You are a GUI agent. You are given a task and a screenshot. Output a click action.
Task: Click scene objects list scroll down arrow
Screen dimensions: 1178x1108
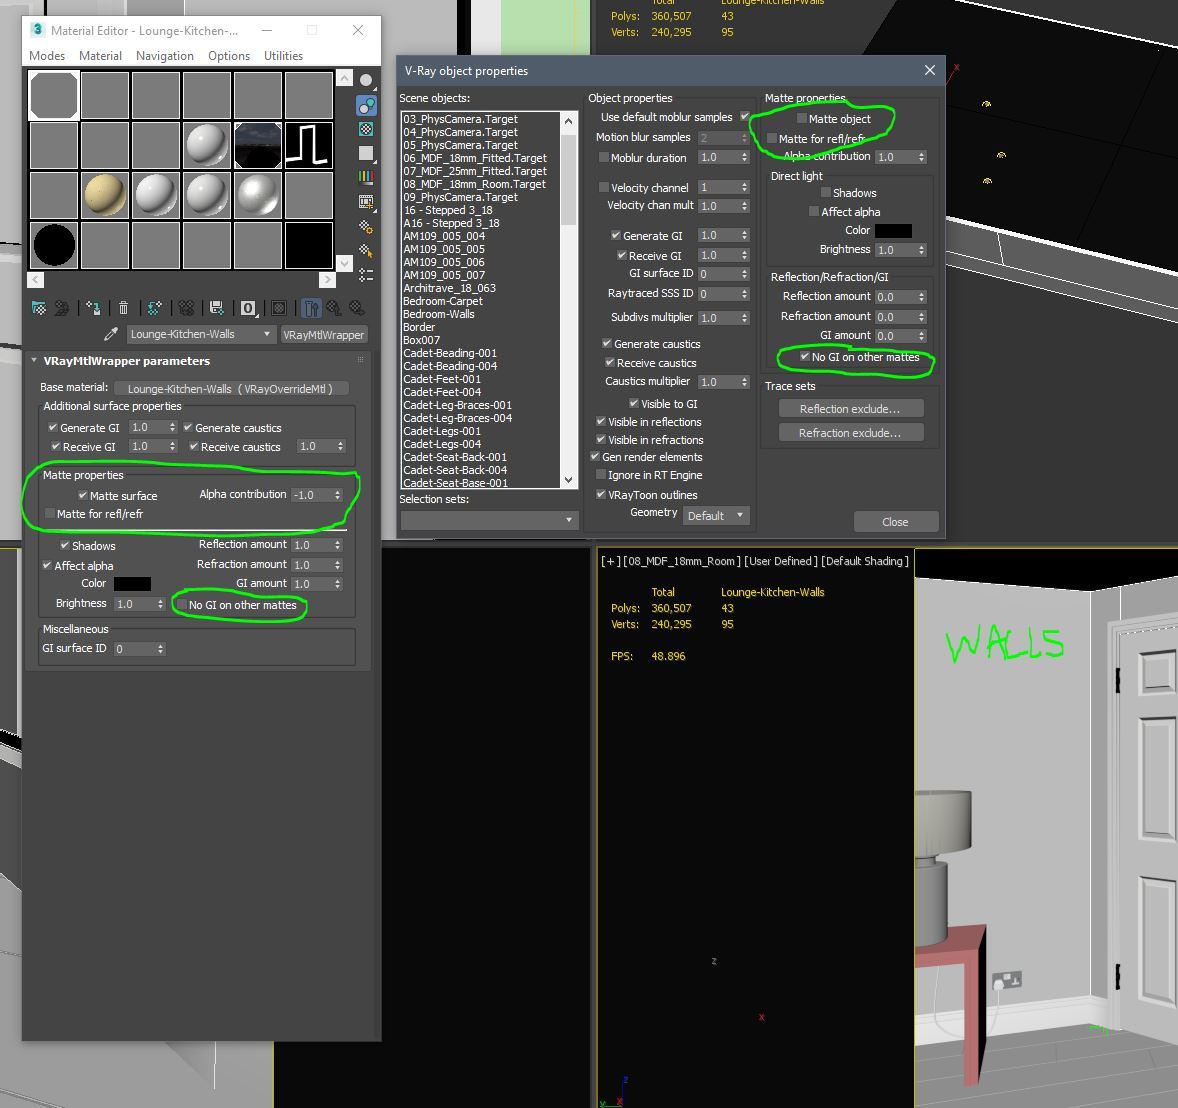(569, 480)
